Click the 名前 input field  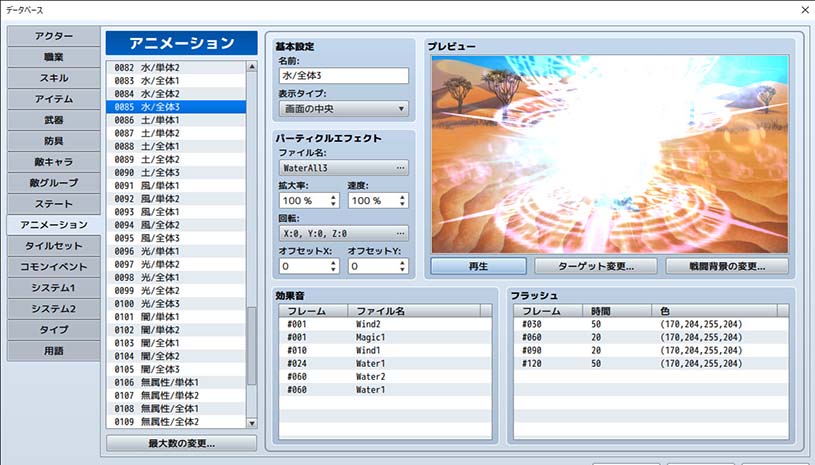pos(343,75)
